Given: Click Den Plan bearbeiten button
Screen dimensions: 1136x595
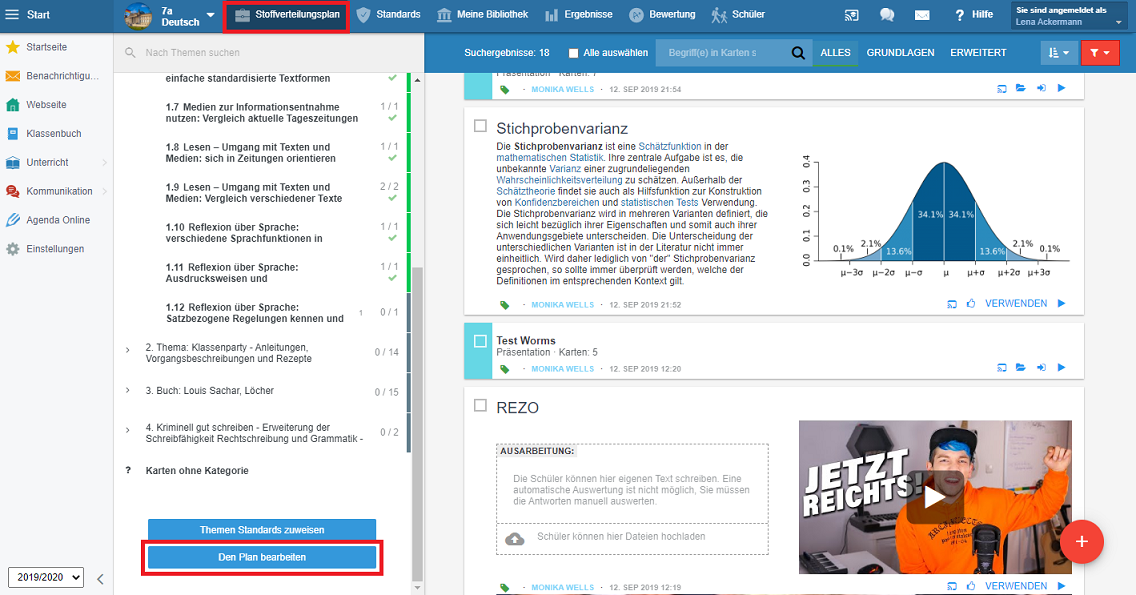Looking at the screenshot, I should 262,557.
